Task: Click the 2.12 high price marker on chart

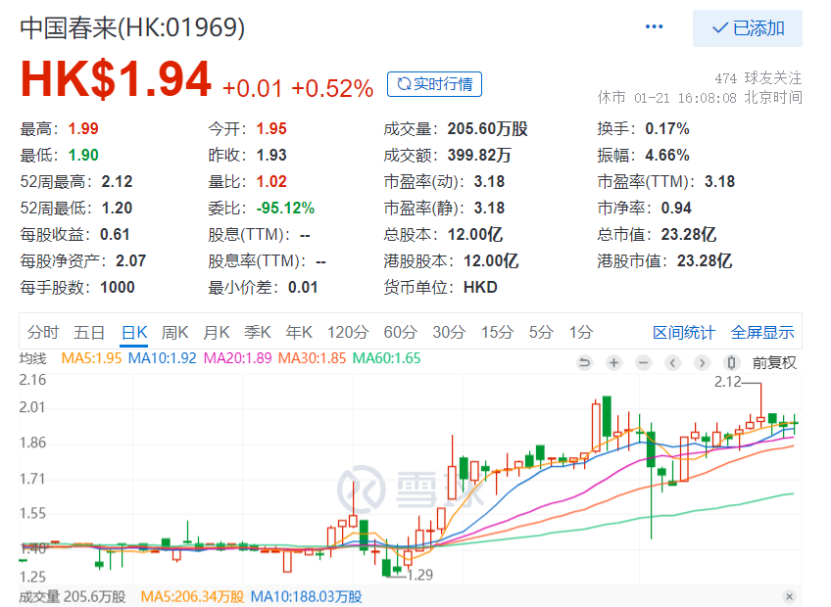Action: [730, 381]
